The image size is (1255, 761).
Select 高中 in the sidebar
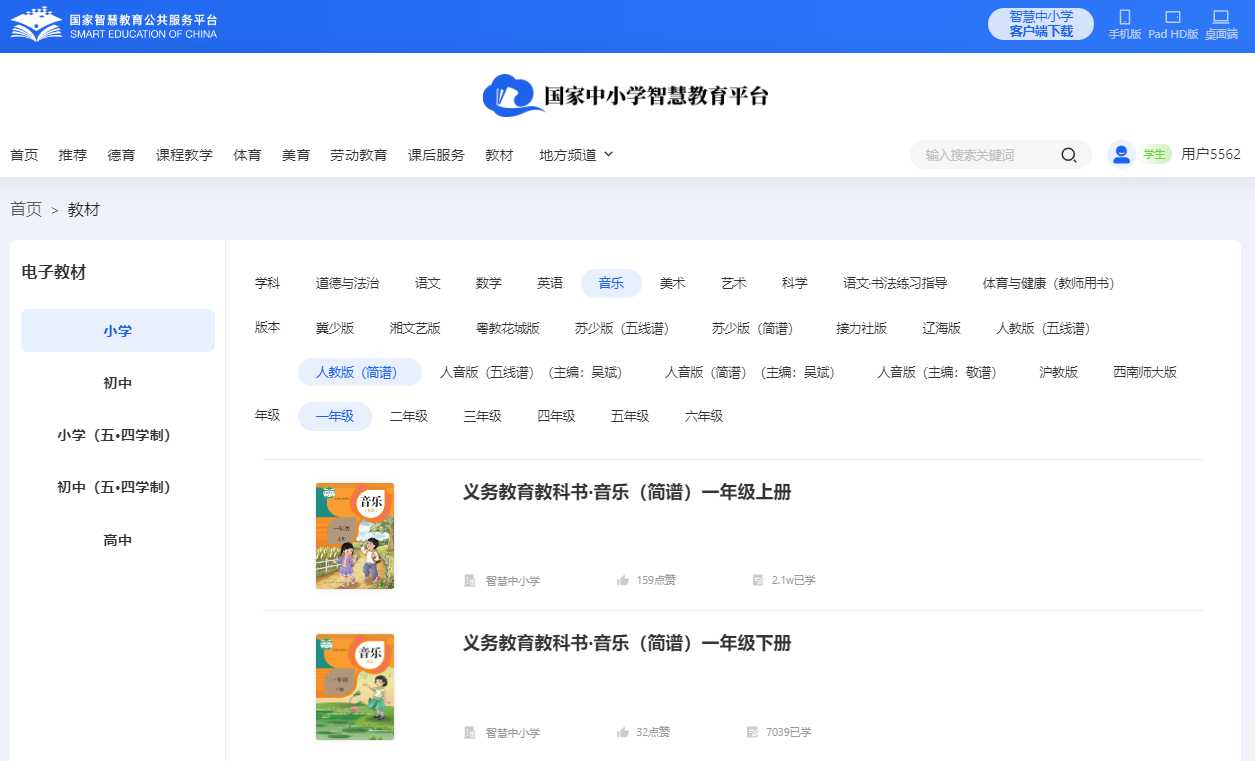[118, 540]
